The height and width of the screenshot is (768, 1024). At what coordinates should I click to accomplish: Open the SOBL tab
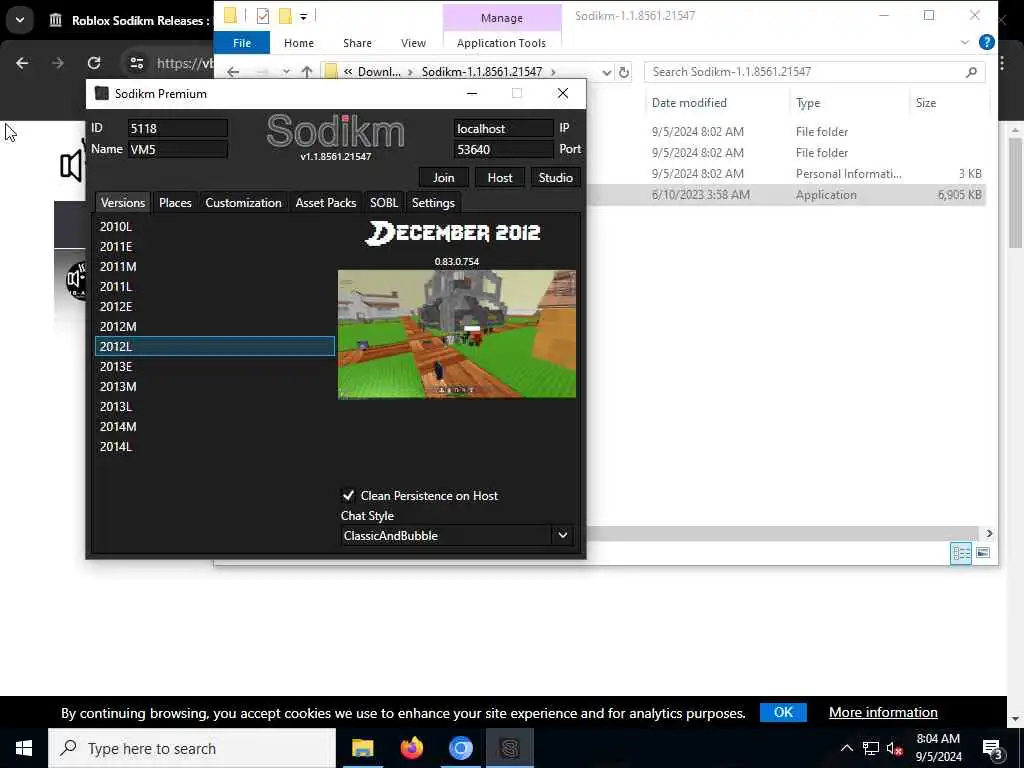383,202
